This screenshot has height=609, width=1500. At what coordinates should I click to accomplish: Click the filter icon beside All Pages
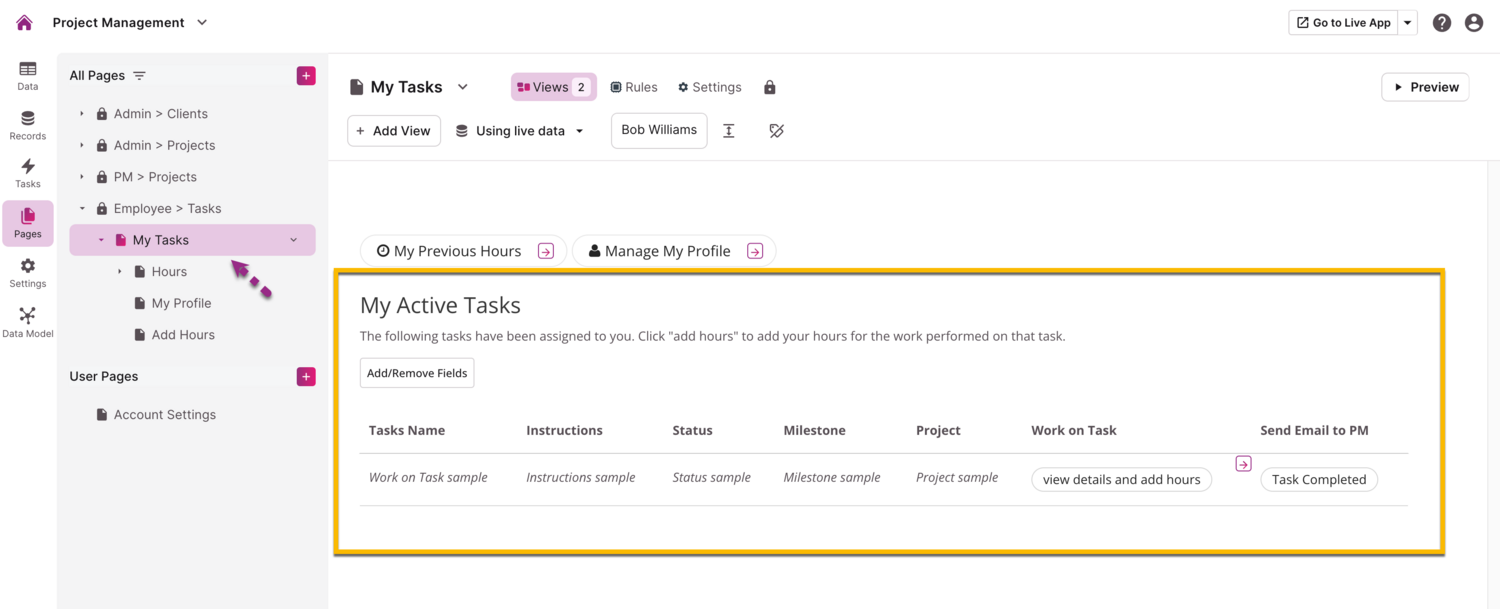140,76
